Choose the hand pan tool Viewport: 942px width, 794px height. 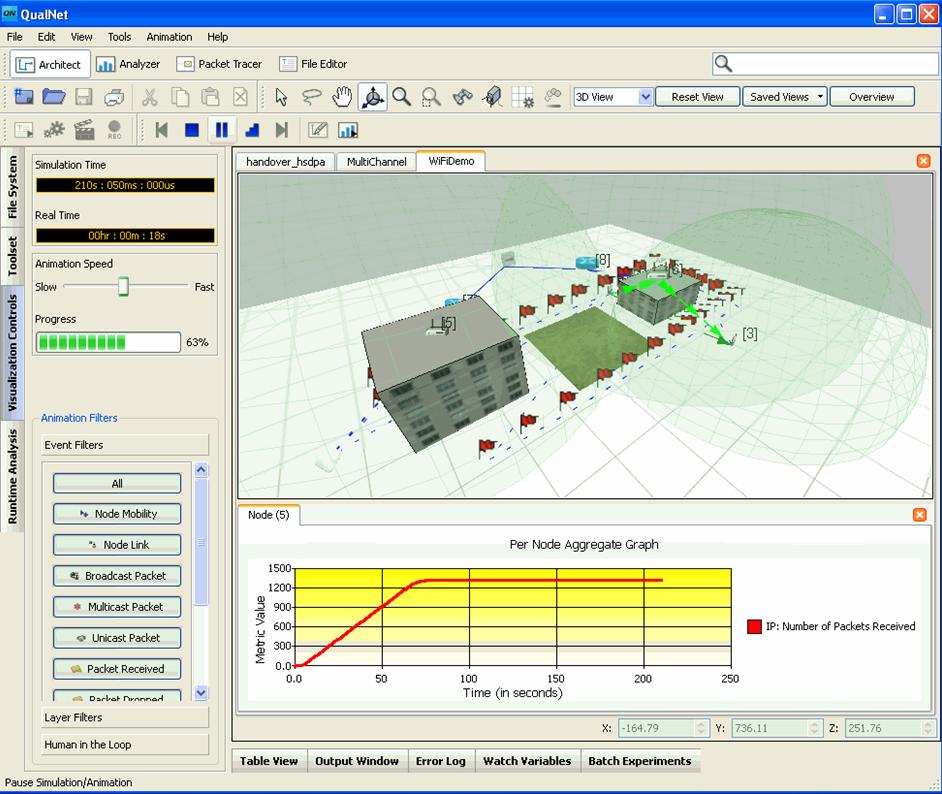coord(342,97)
